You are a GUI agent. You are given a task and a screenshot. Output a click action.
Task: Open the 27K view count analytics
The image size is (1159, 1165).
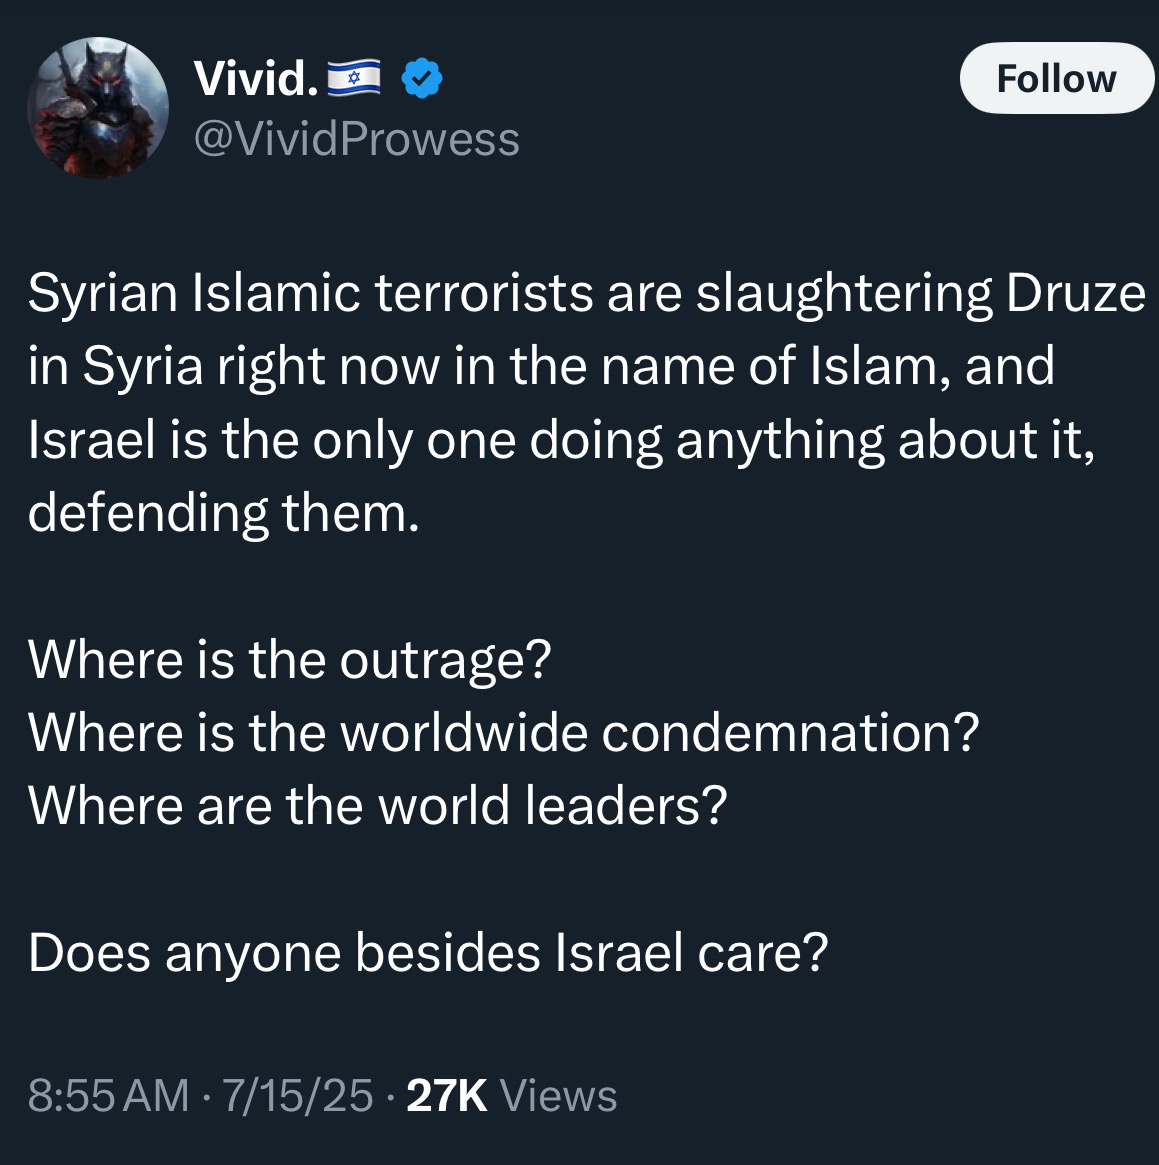pos(447,1095)
